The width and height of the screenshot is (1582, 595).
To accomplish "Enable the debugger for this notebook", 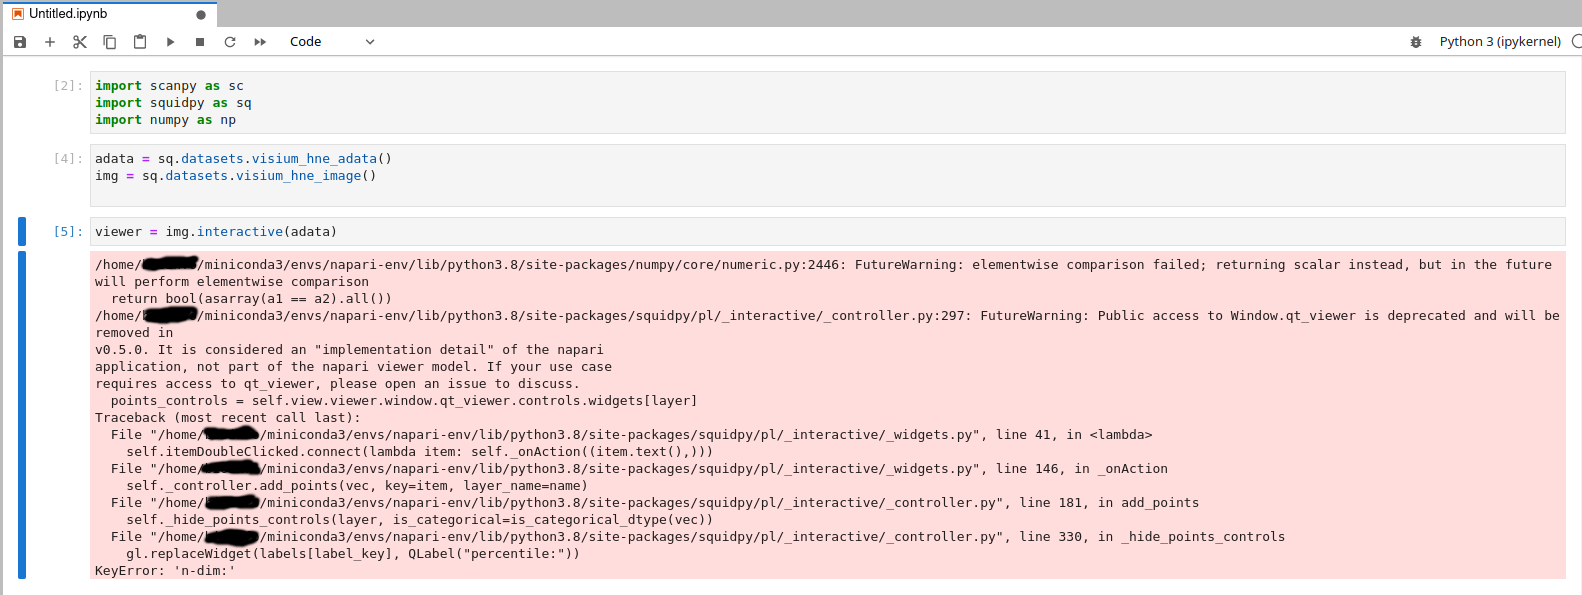I will (x=1416, y=41).
